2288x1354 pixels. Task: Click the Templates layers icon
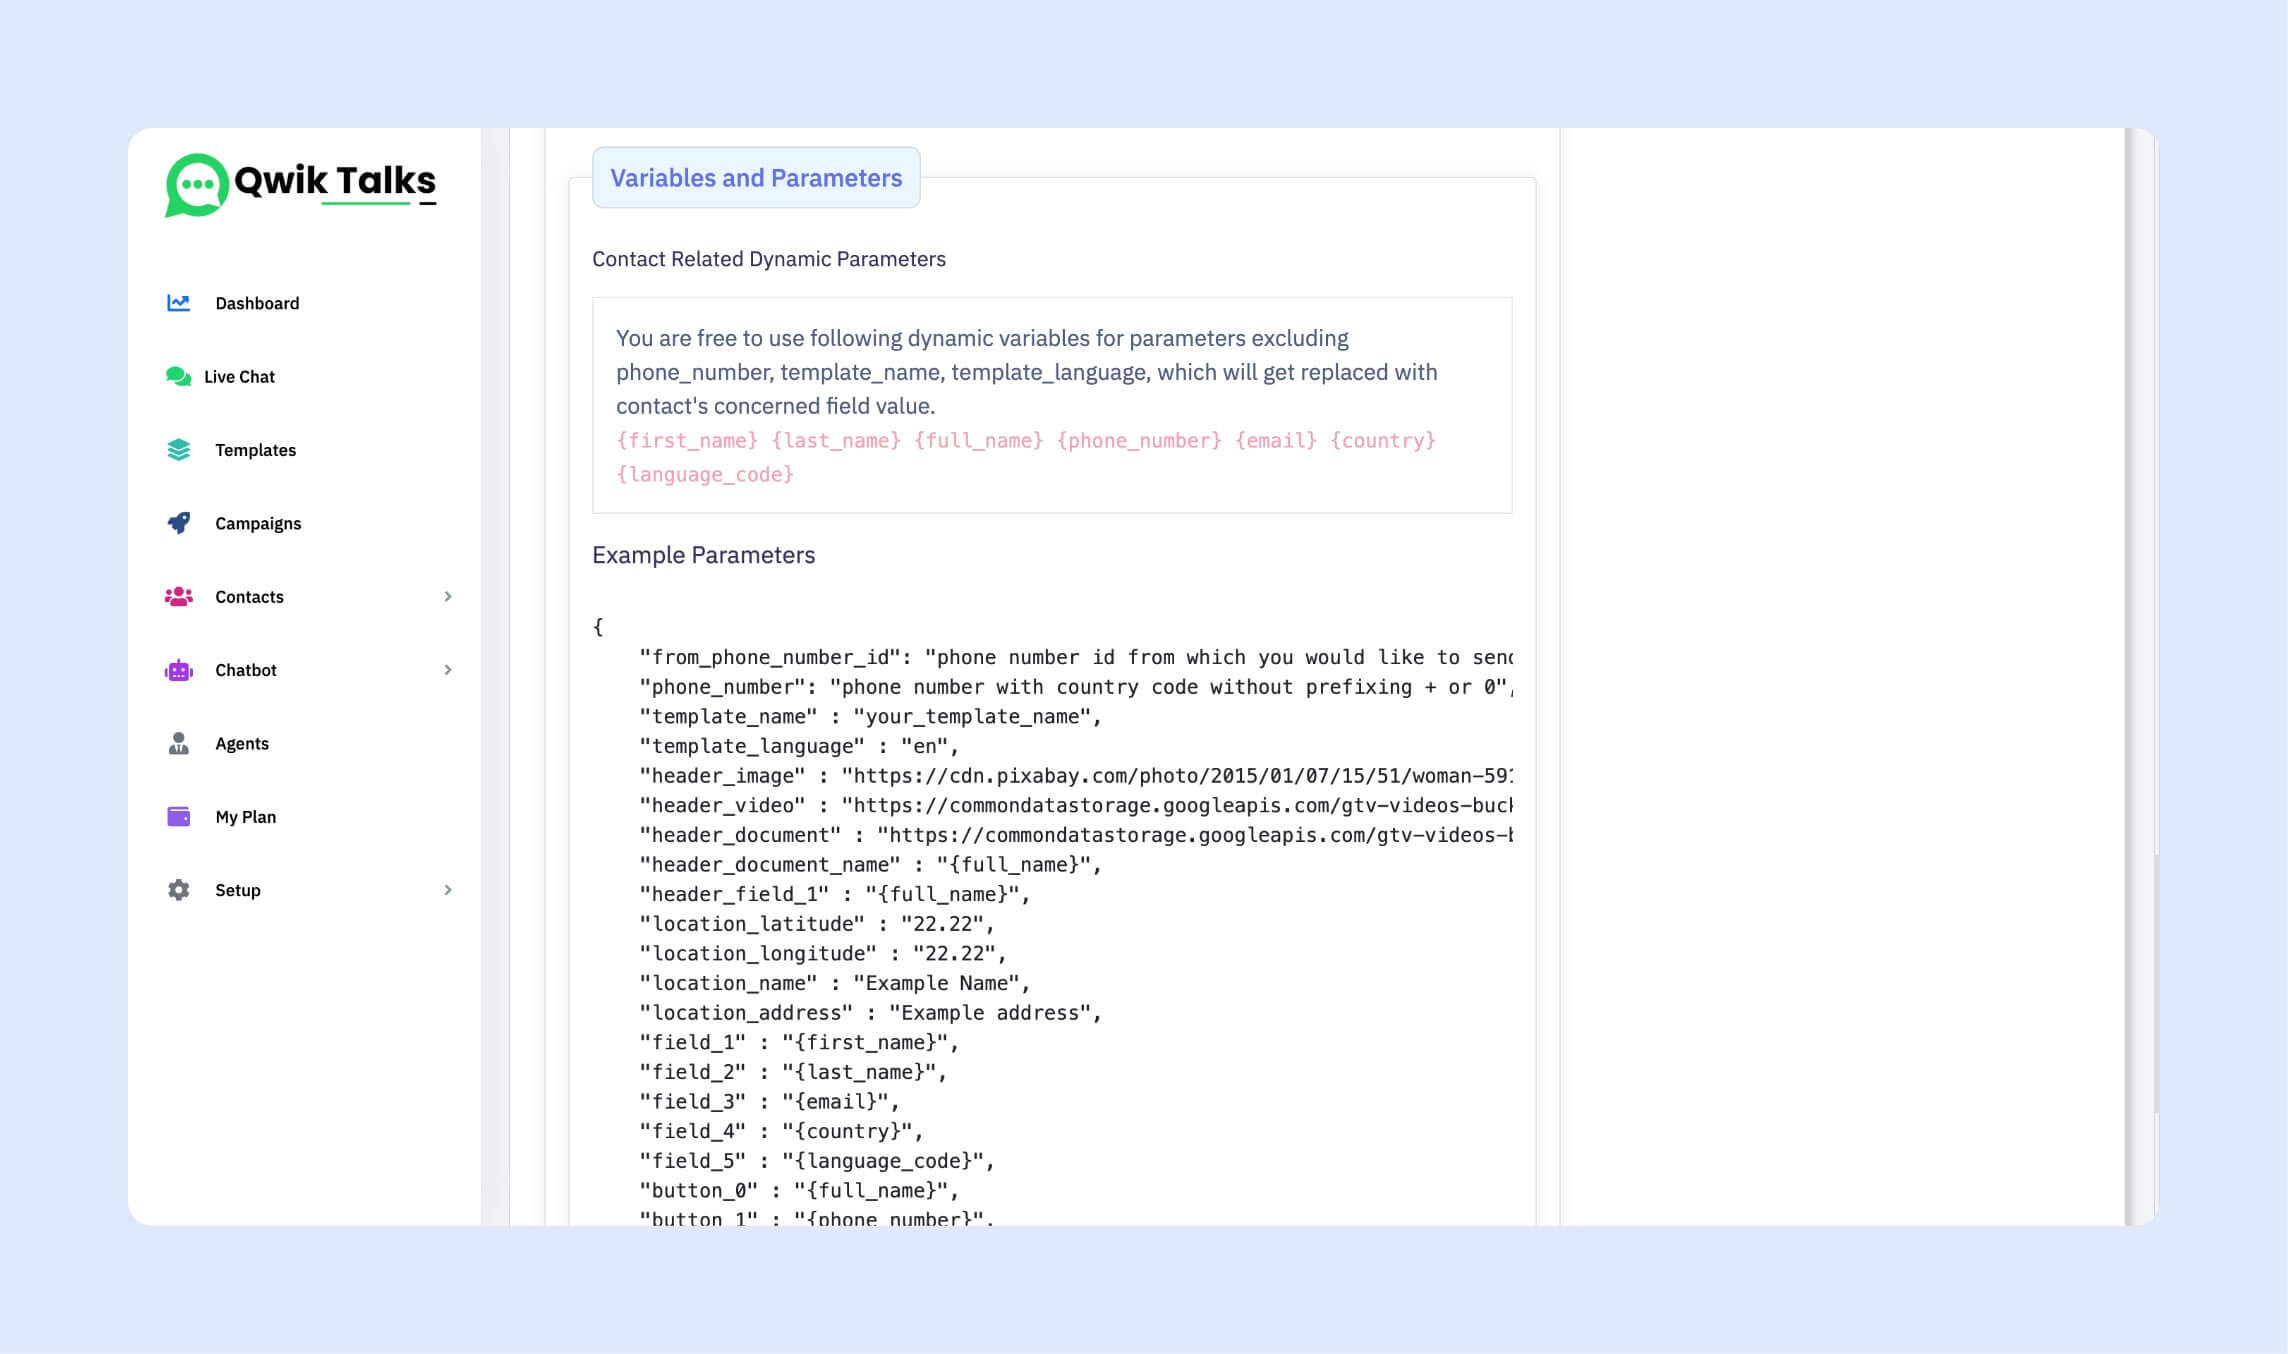(x=178, y=450)
